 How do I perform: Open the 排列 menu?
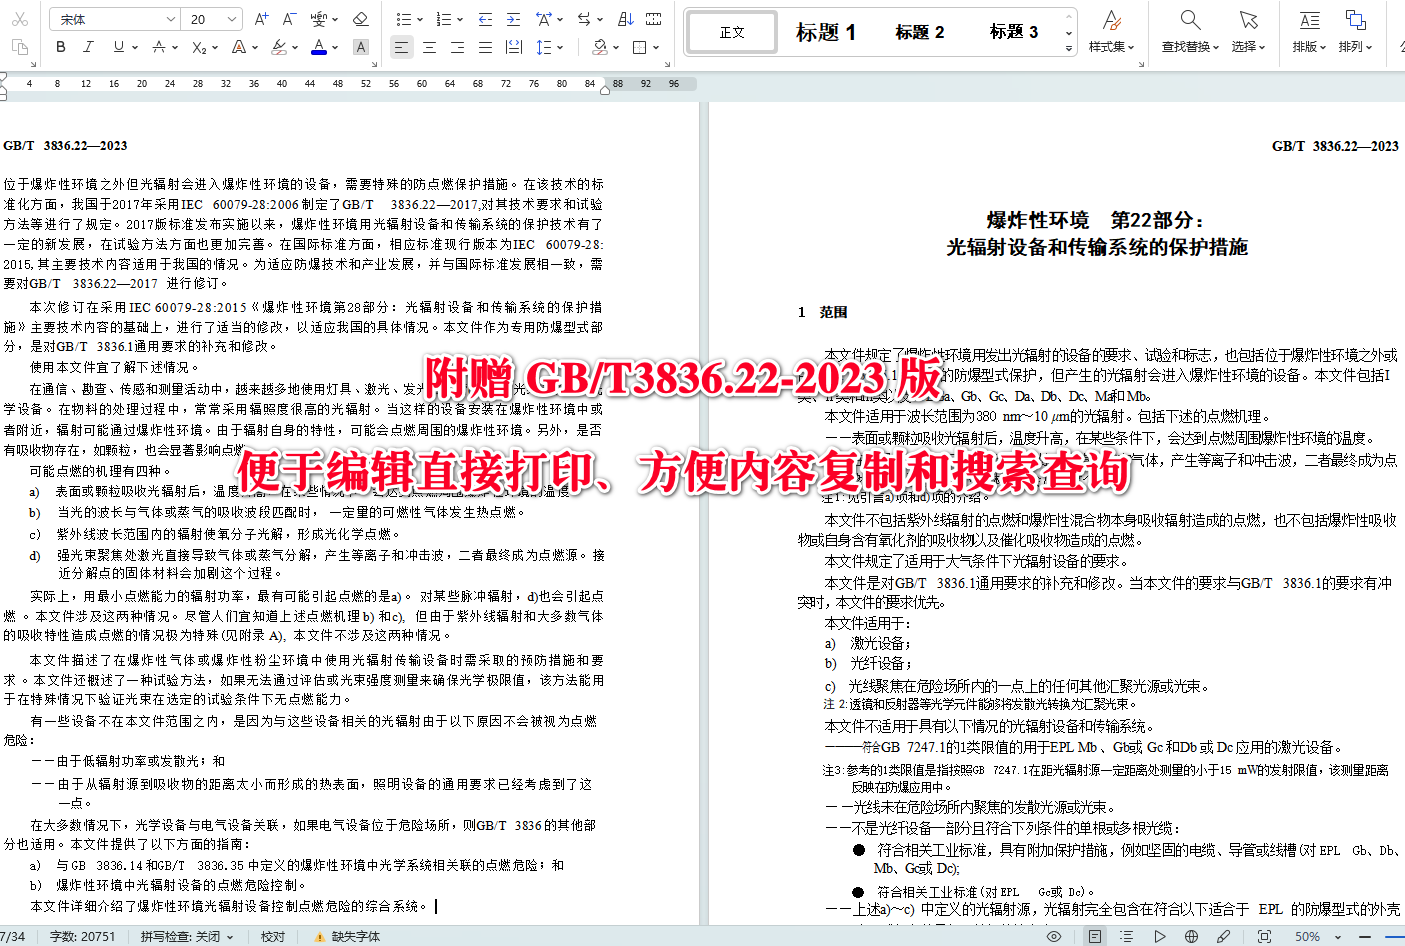[x=1355, y=32]
